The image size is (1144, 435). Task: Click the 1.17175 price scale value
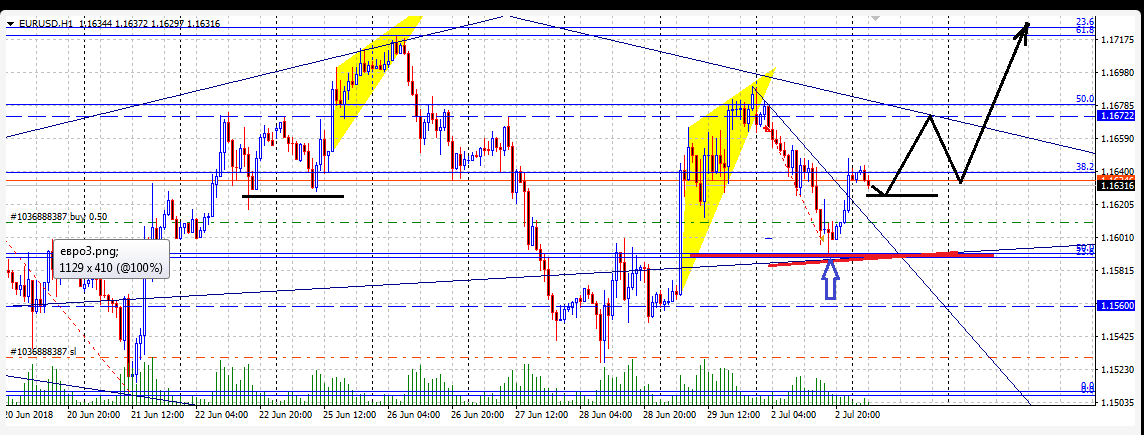[x=1116, y=40]
